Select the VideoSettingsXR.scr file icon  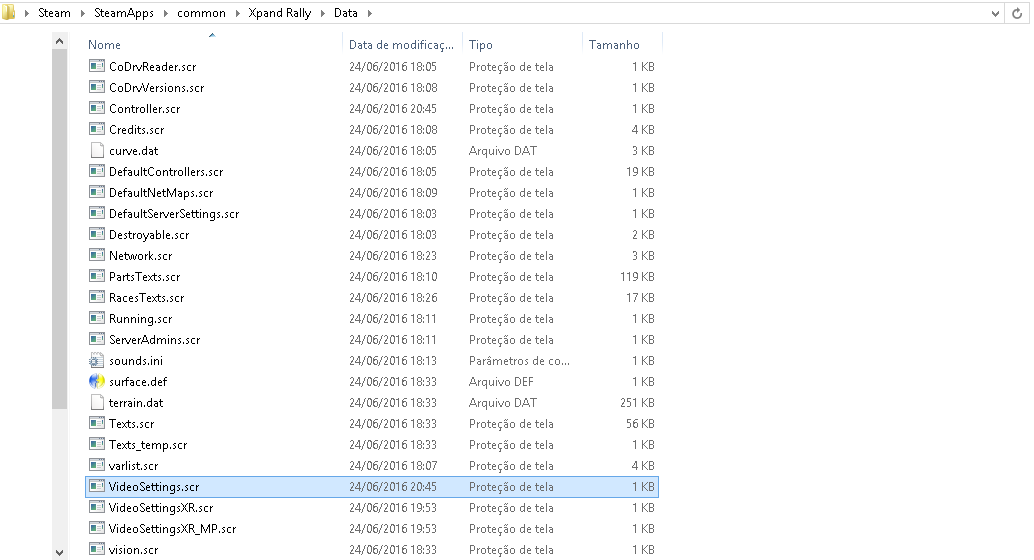pos(97,507)
